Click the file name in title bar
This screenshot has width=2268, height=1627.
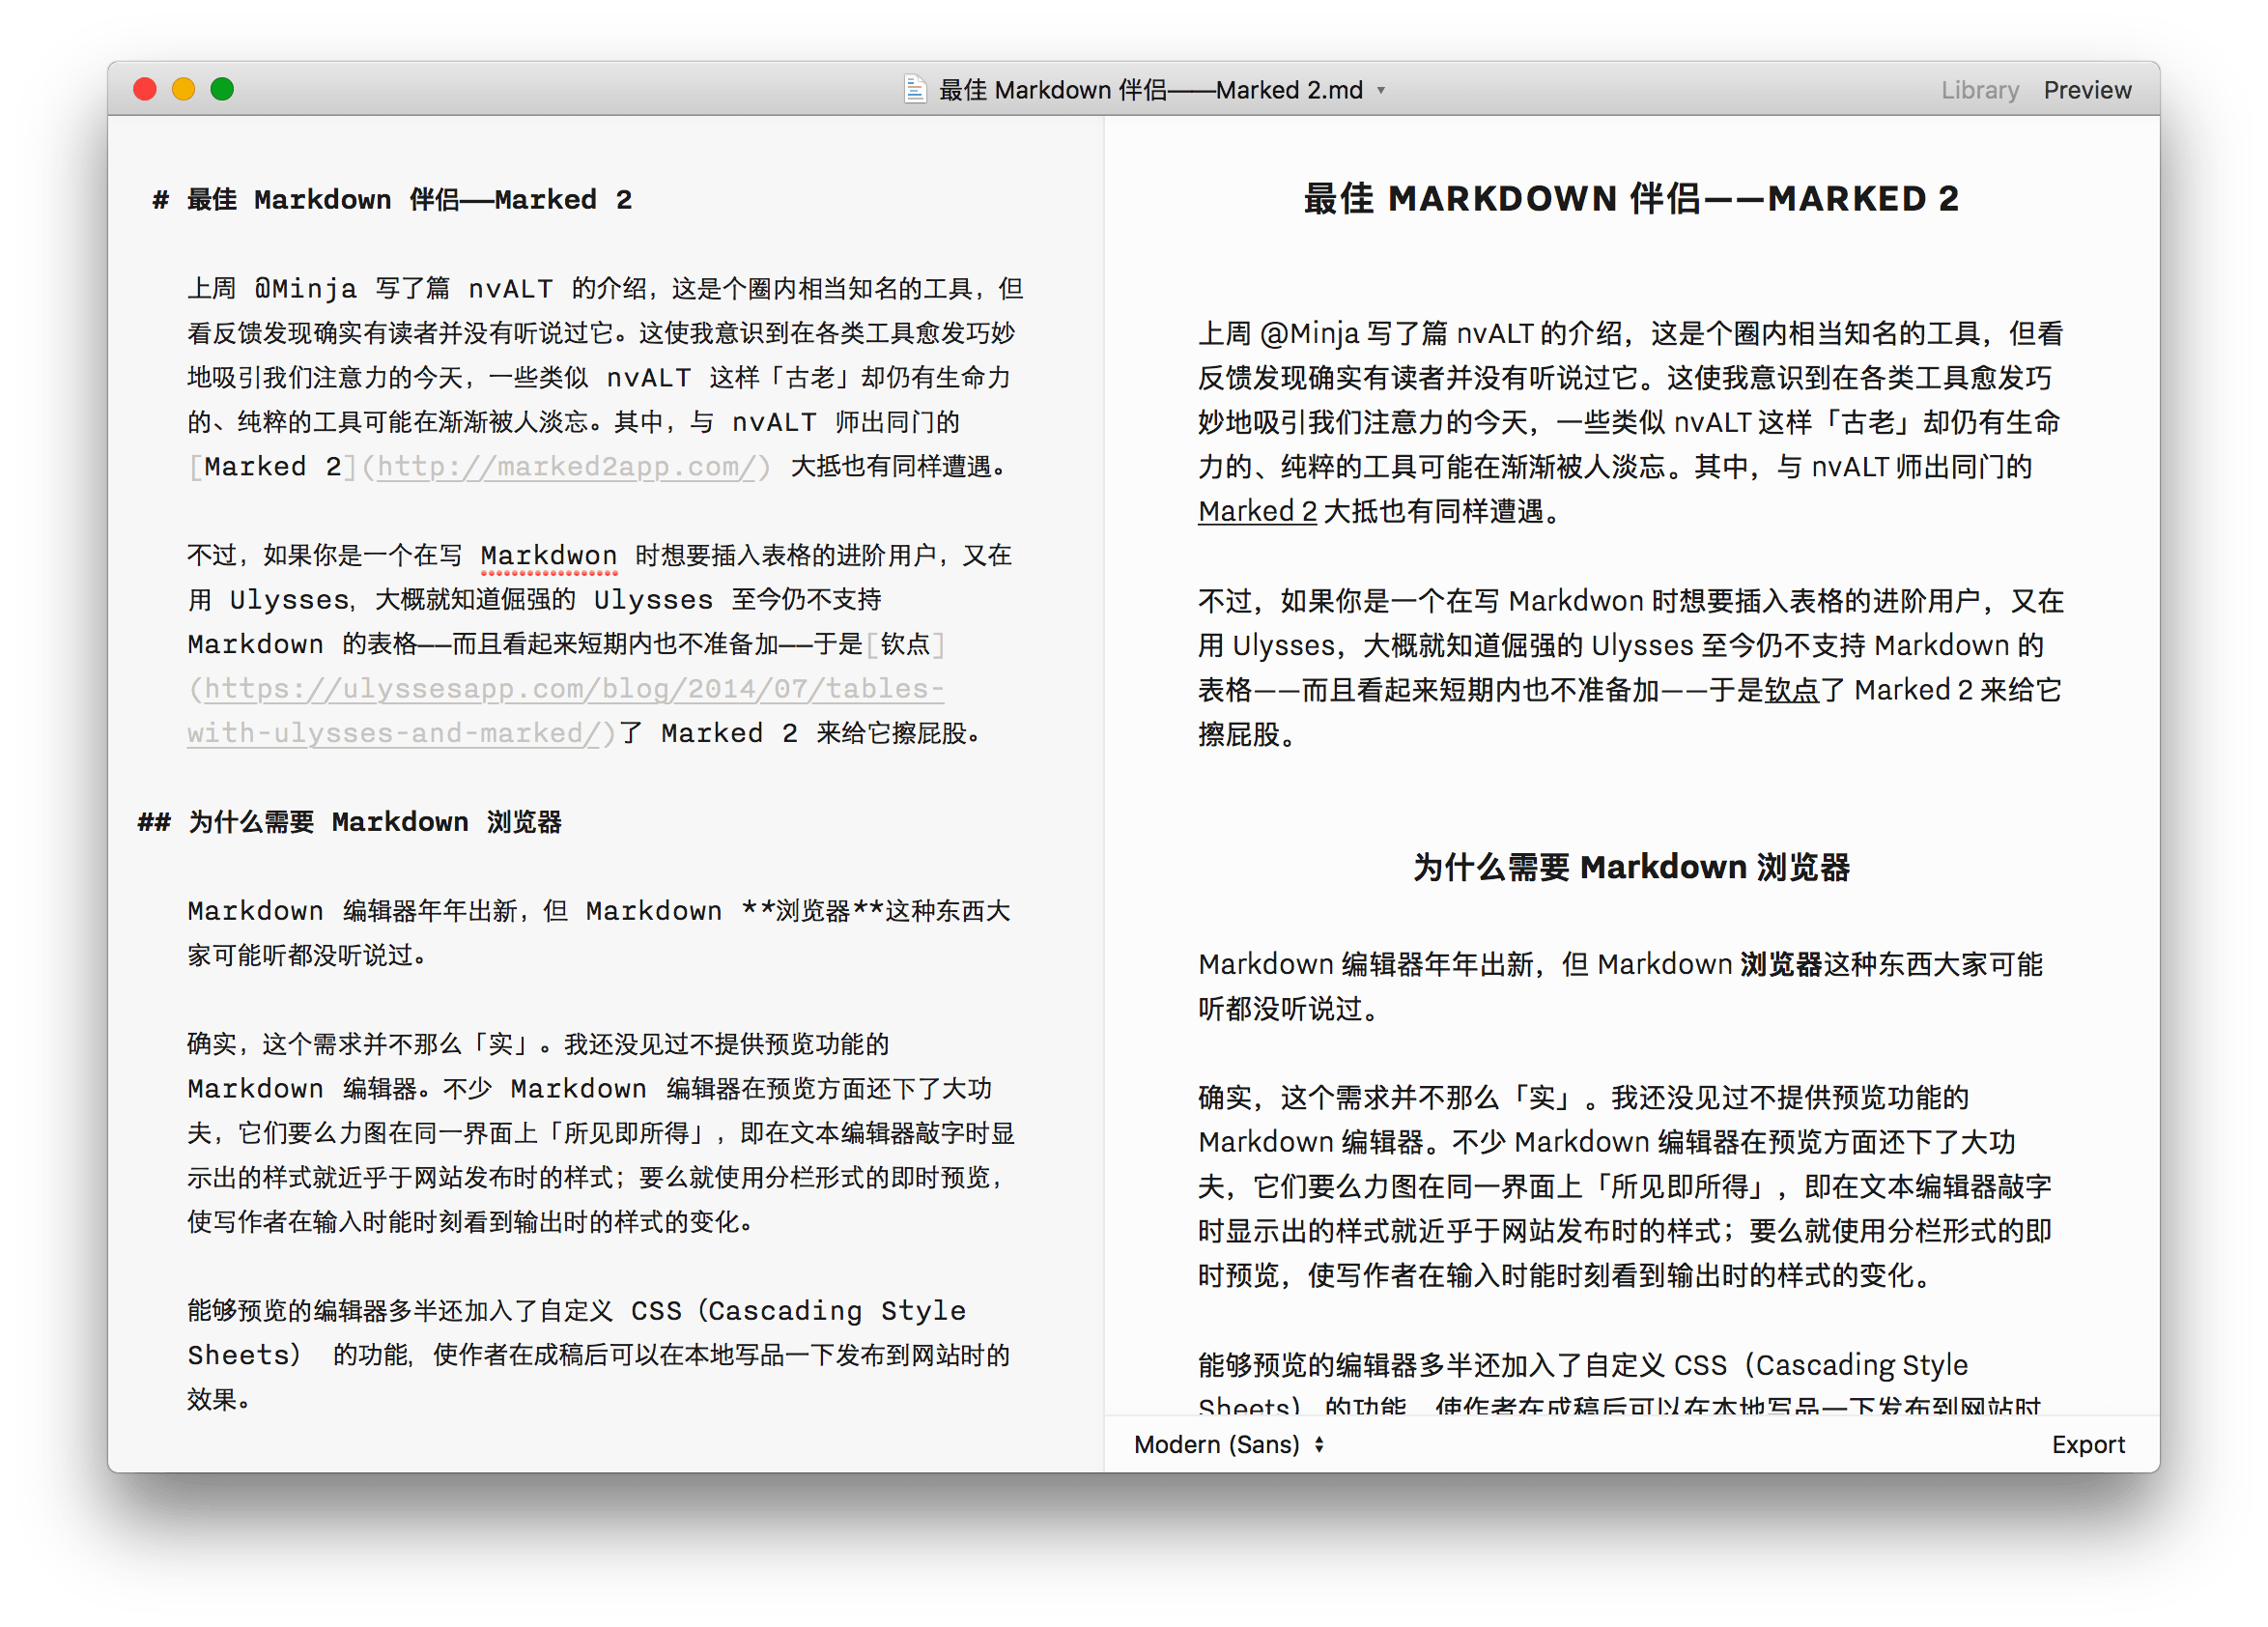point(1150,90)
